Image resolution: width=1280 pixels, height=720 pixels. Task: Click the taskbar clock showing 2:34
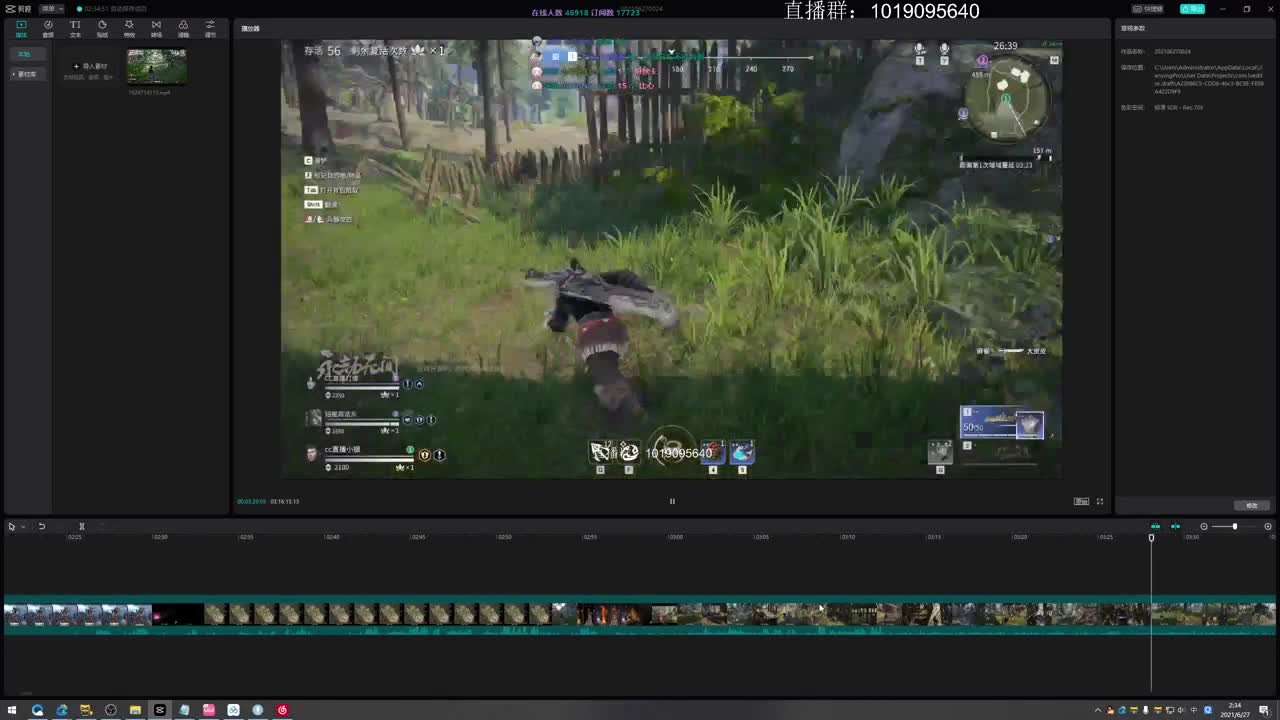[1235, 710]
